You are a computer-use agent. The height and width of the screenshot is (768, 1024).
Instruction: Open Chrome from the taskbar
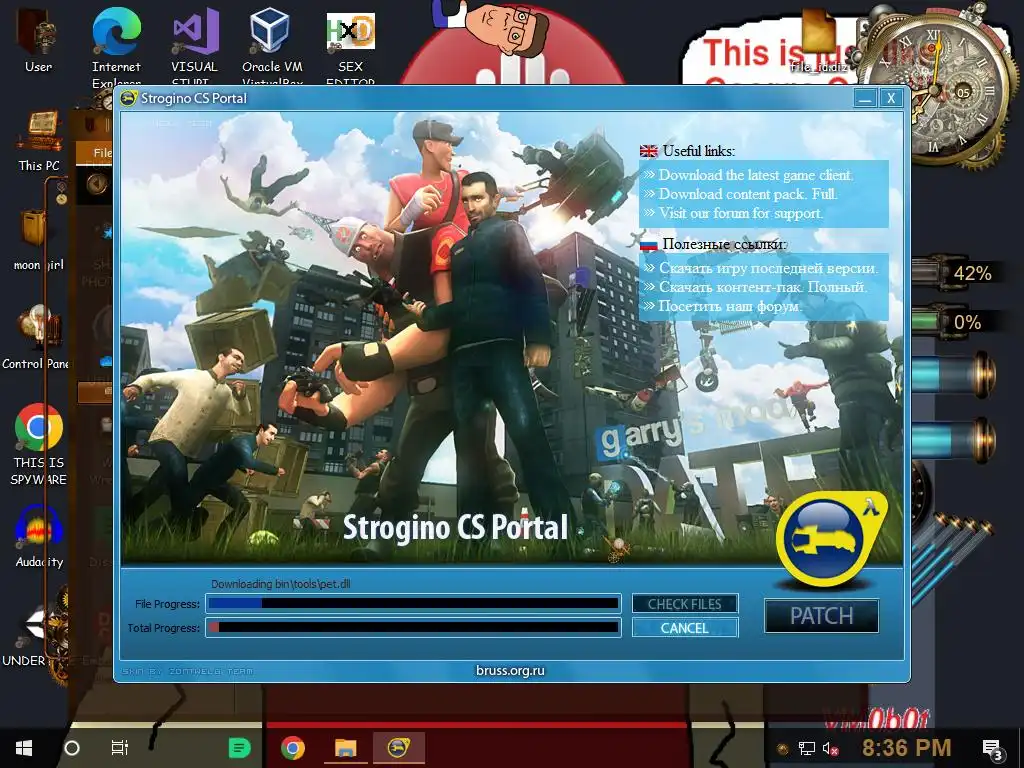(x=293, y=748)
